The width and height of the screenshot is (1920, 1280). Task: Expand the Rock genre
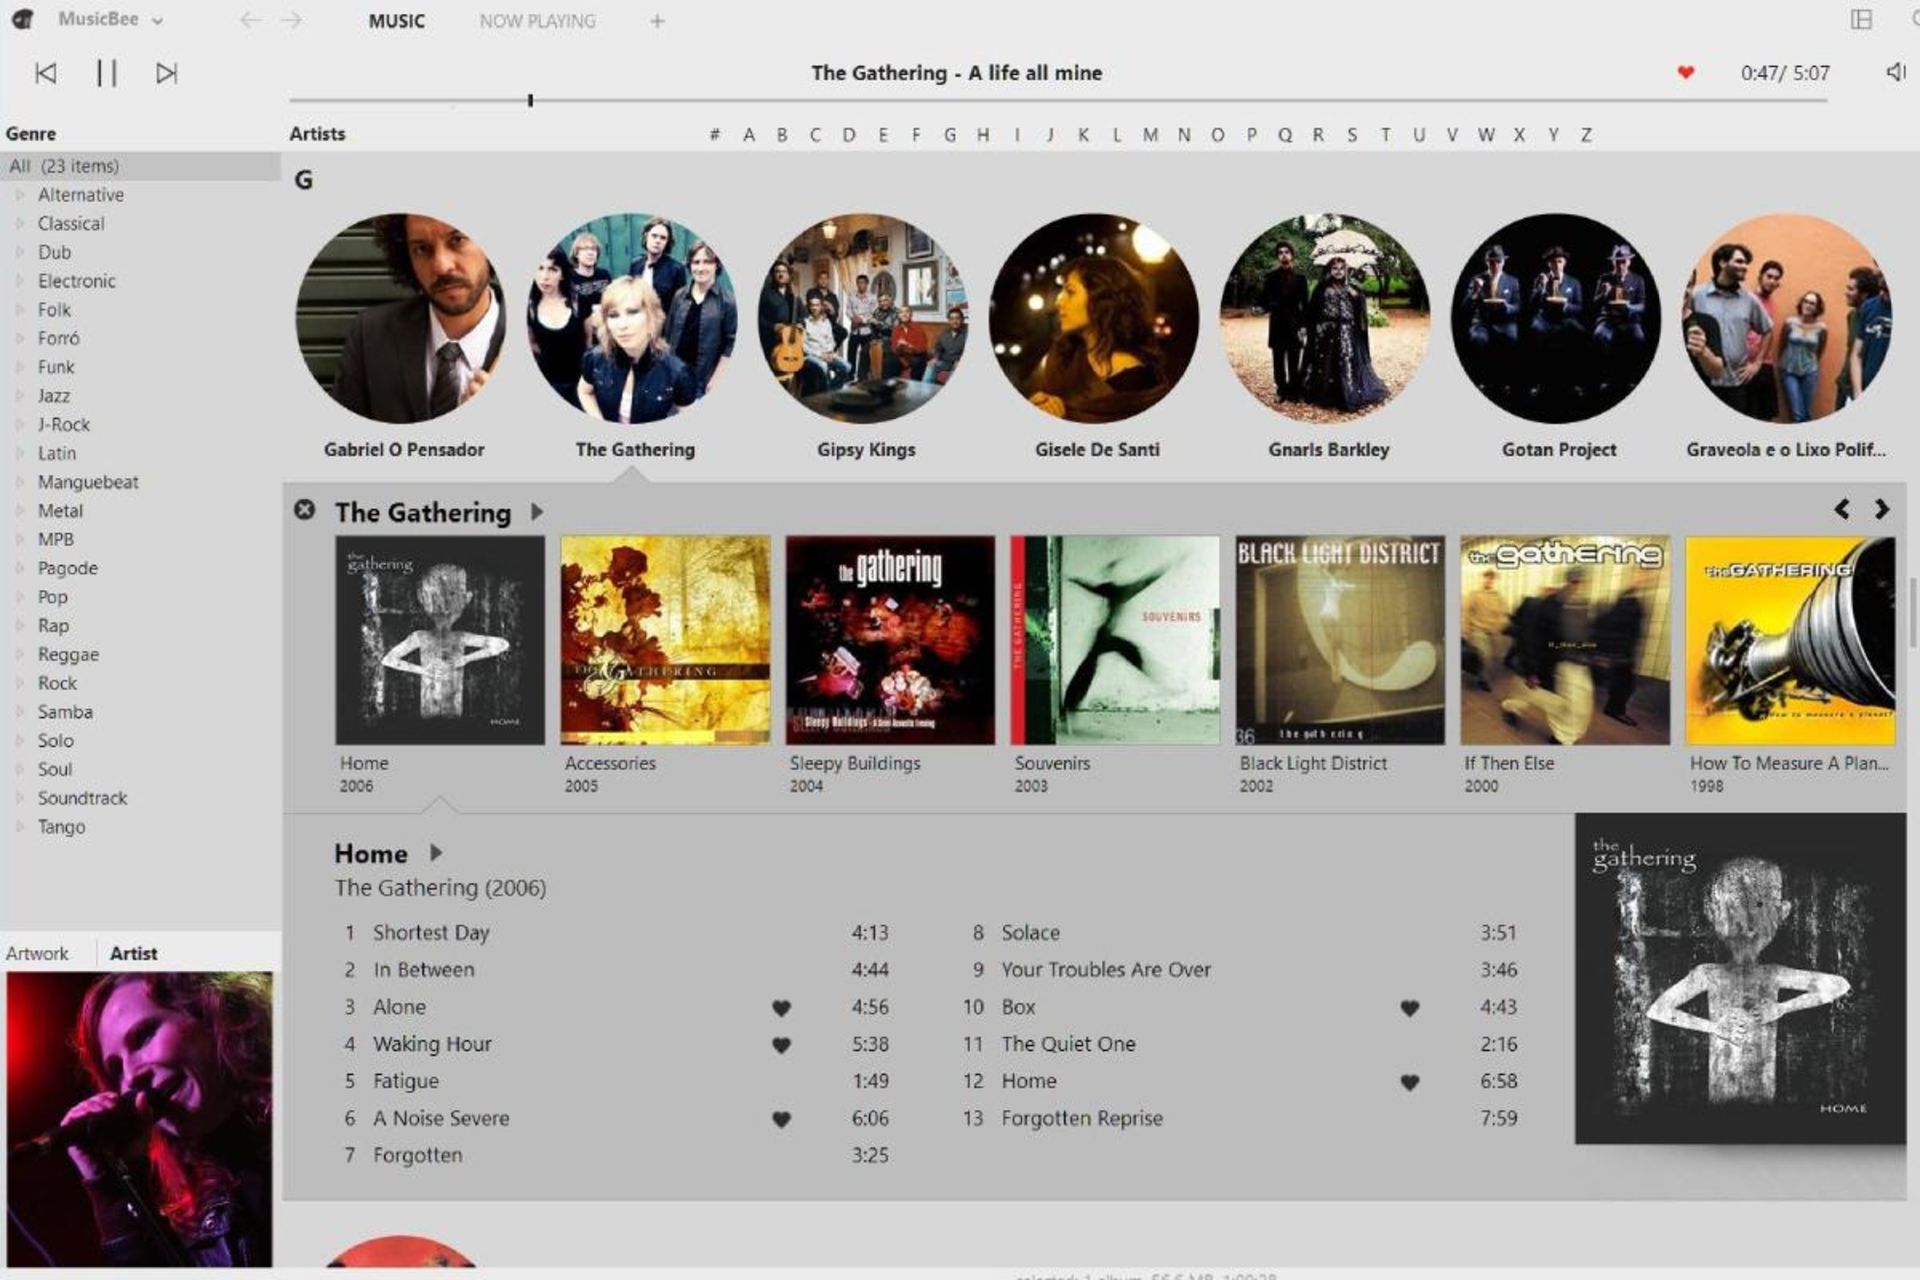tap(19, 683)
